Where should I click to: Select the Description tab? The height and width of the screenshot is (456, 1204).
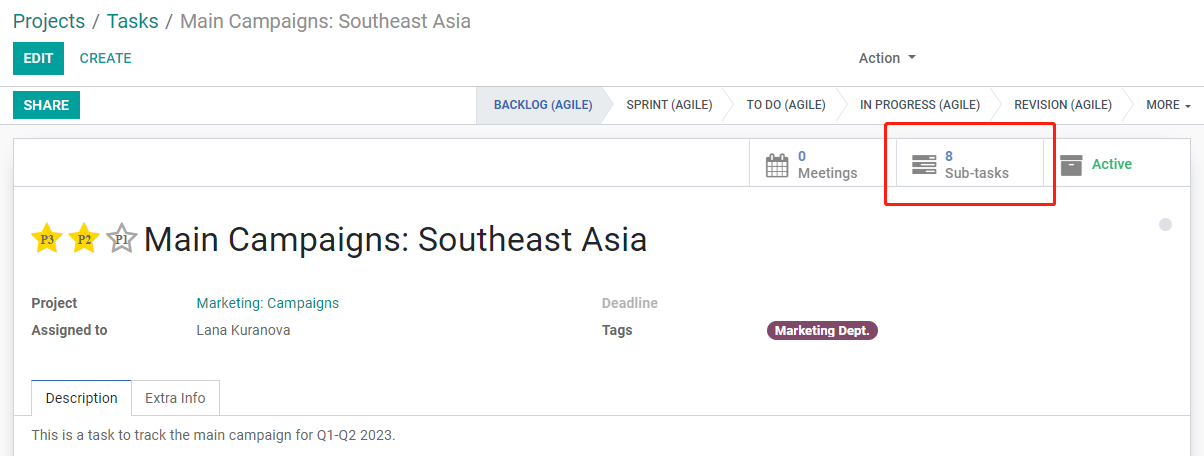[81, 398]
